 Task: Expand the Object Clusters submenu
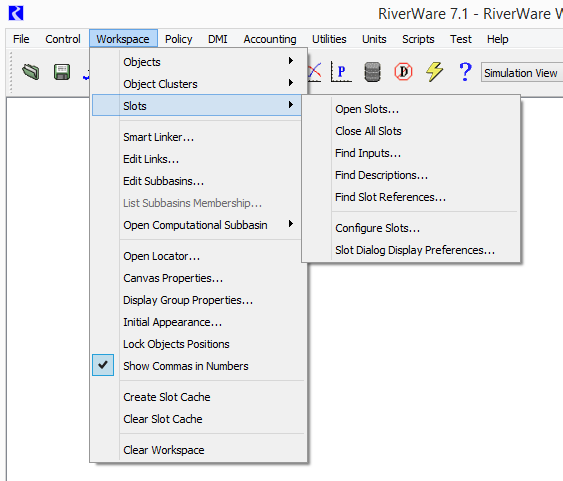(196, 84)
